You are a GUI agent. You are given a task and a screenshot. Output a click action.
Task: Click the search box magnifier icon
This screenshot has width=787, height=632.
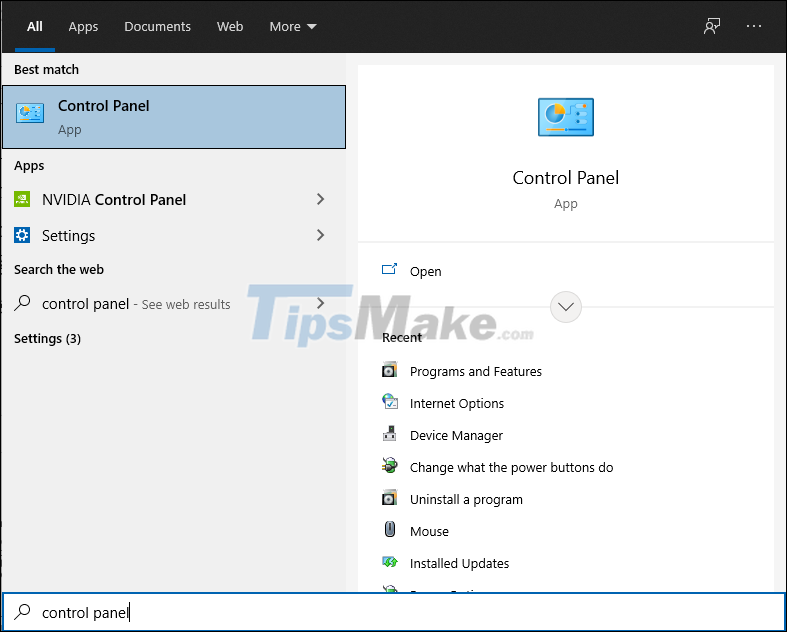point(22,611)
